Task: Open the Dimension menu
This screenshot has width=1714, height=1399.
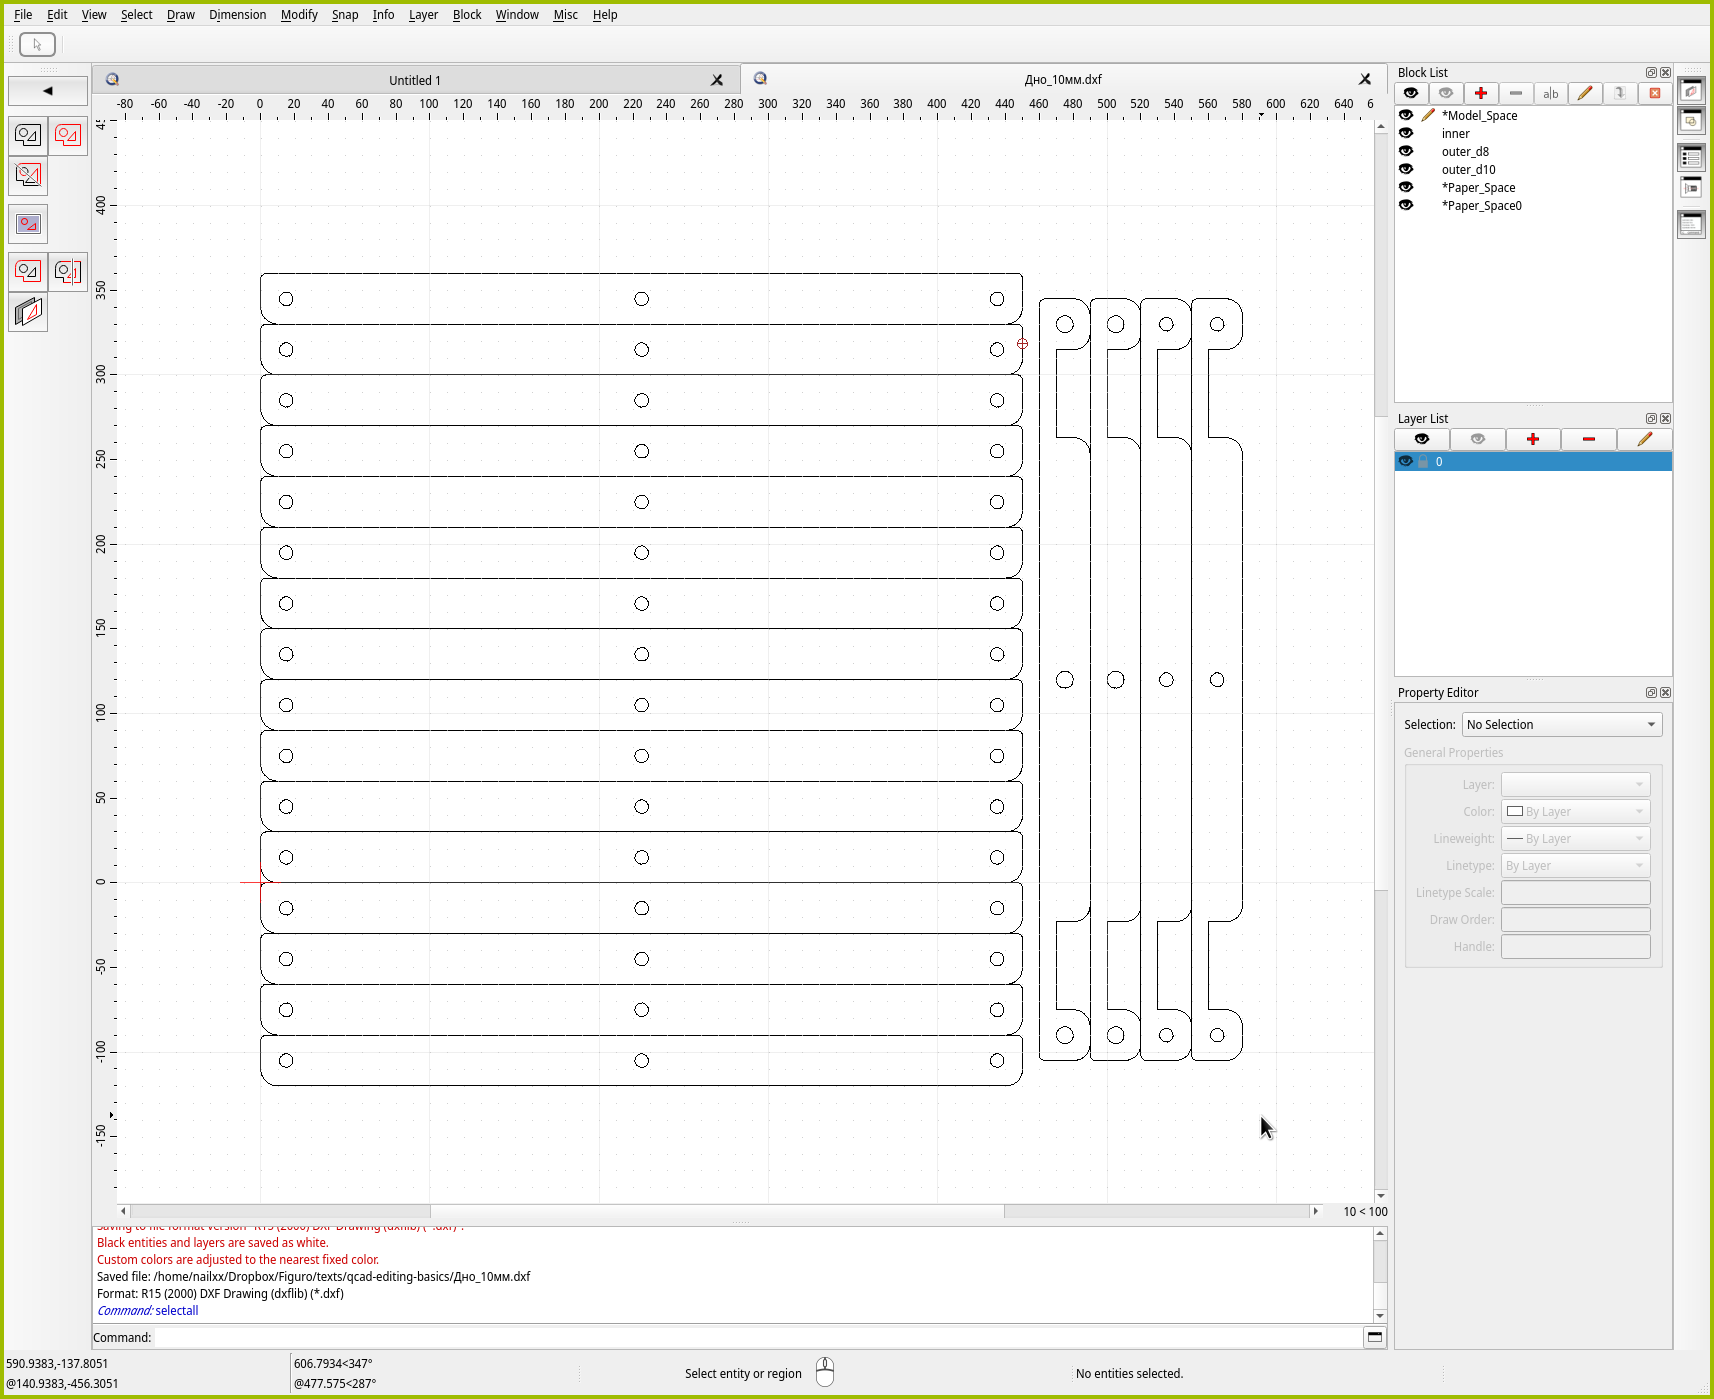Action: 237,15
